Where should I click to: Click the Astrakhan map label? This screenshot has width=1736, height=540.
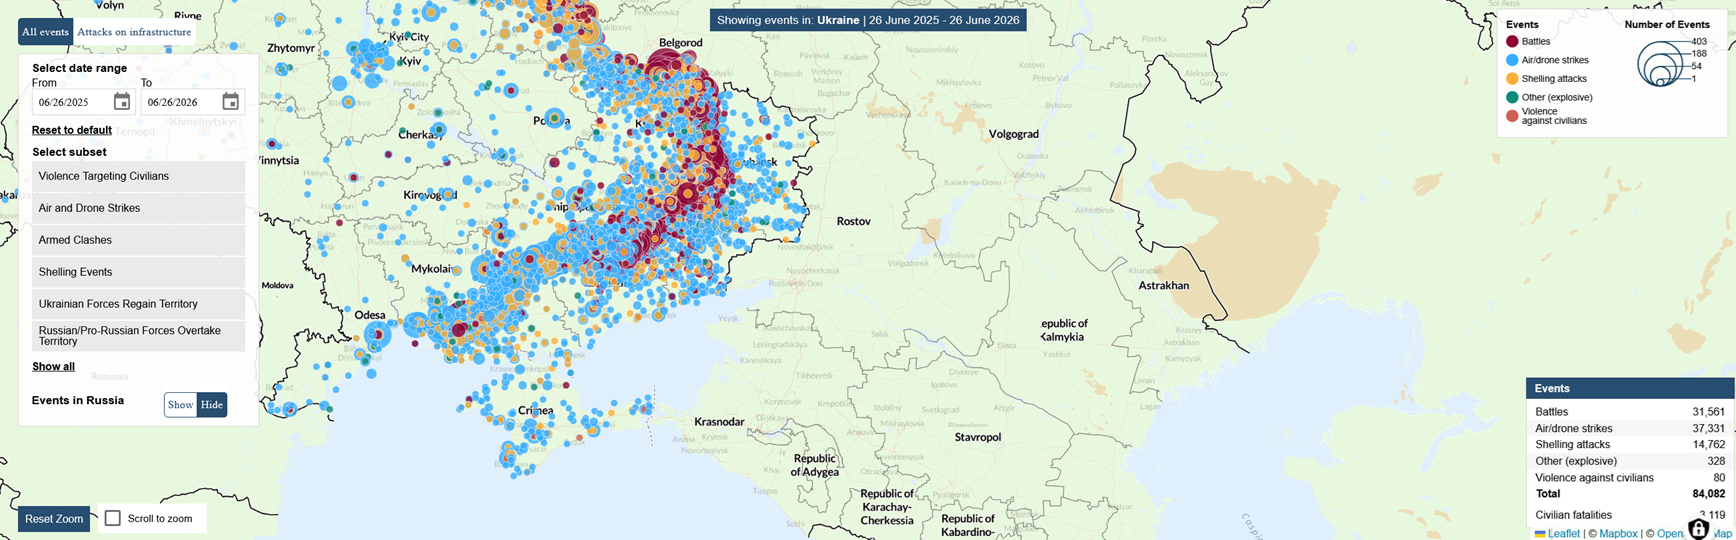pos(1164,285)
